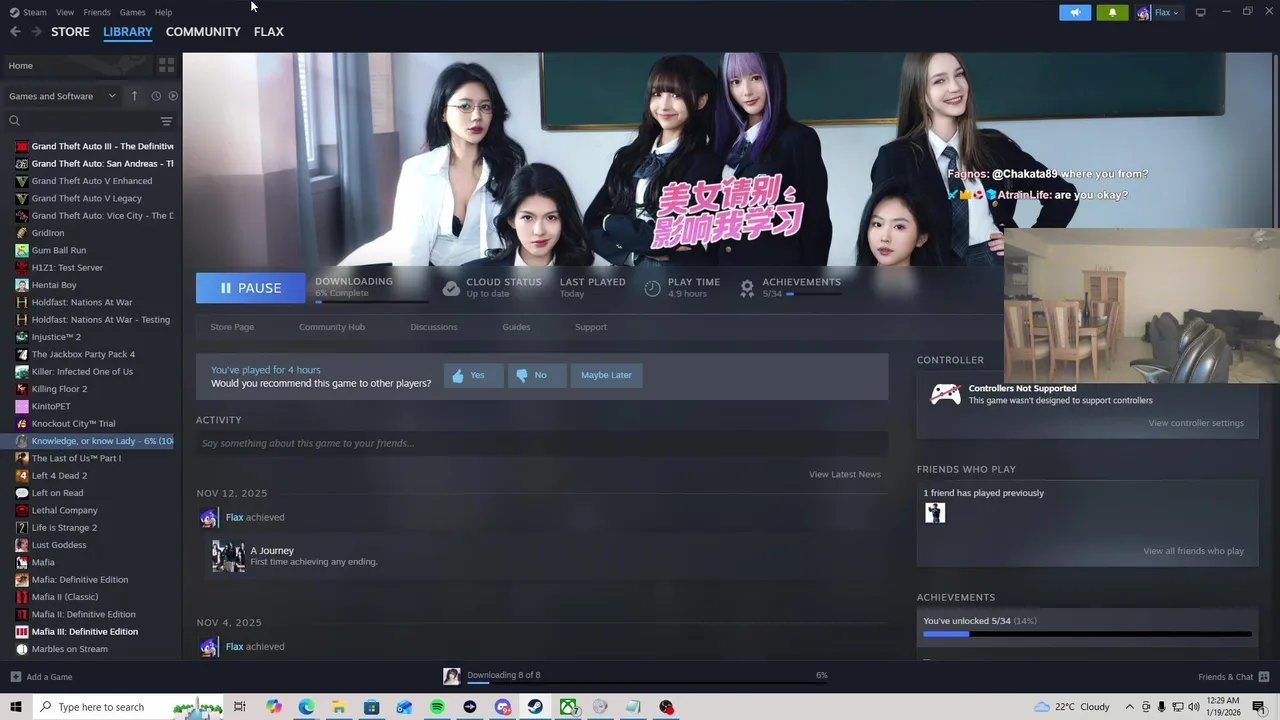
Task: Open Task View on taskbar
Action: coord(240,707)
